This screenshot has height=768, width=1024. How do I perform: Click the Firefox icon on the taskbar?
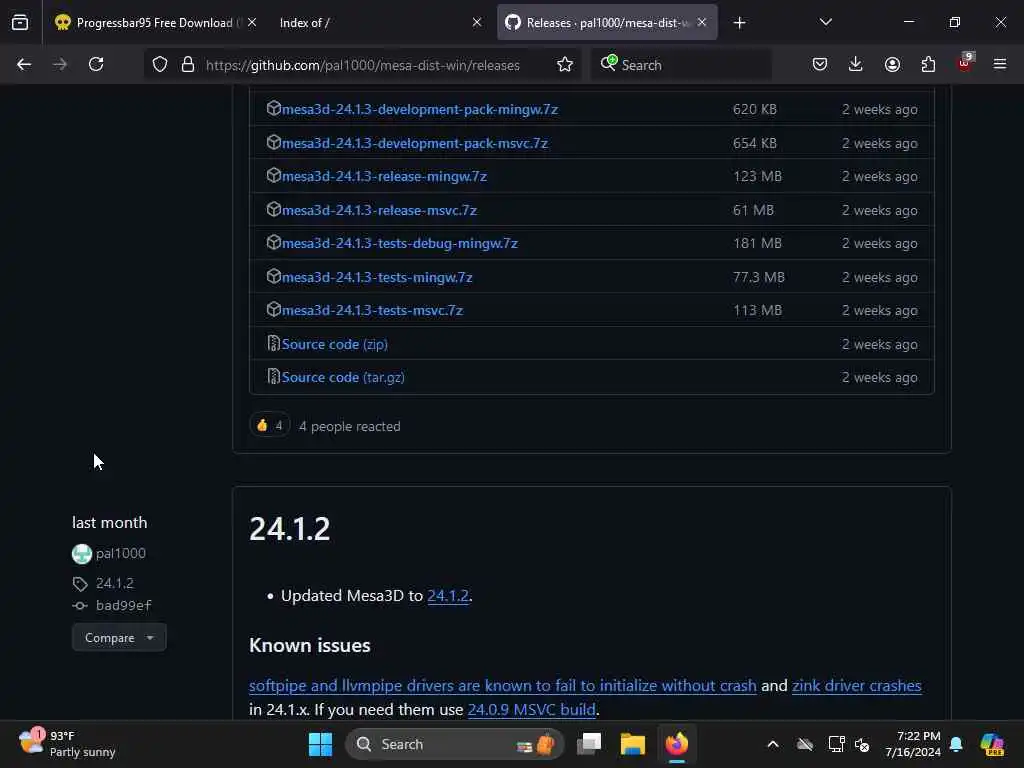(677, 744)
